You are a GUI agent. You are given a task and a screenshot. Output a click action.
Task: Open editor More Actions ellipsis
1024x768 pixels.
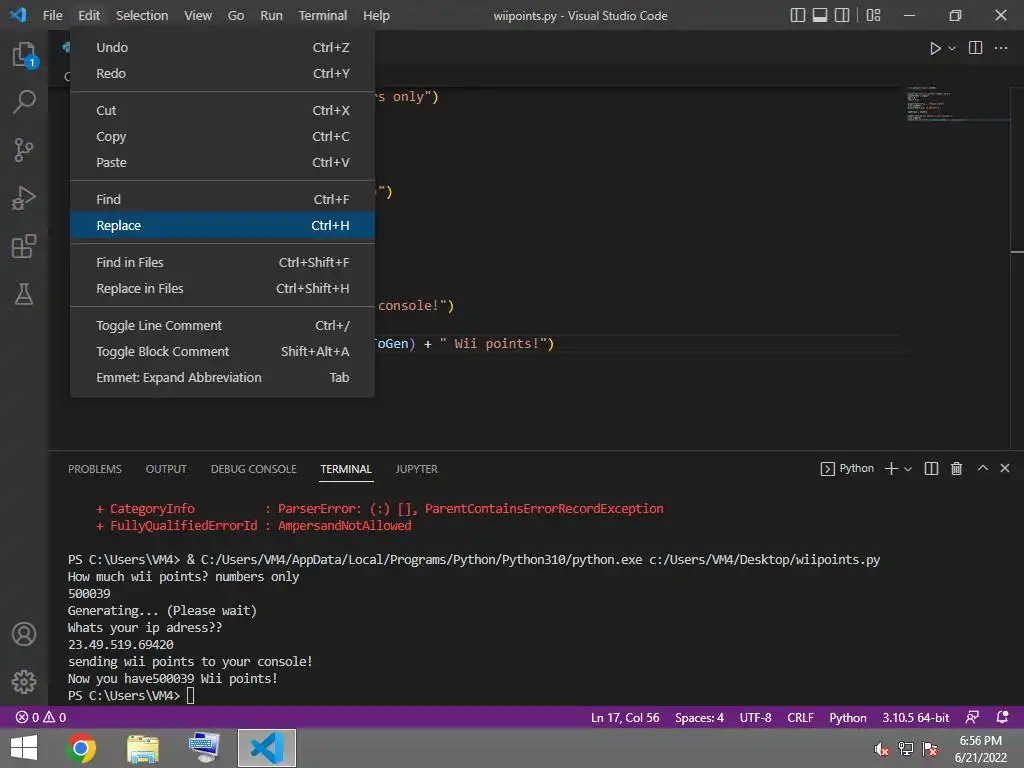1001,48
